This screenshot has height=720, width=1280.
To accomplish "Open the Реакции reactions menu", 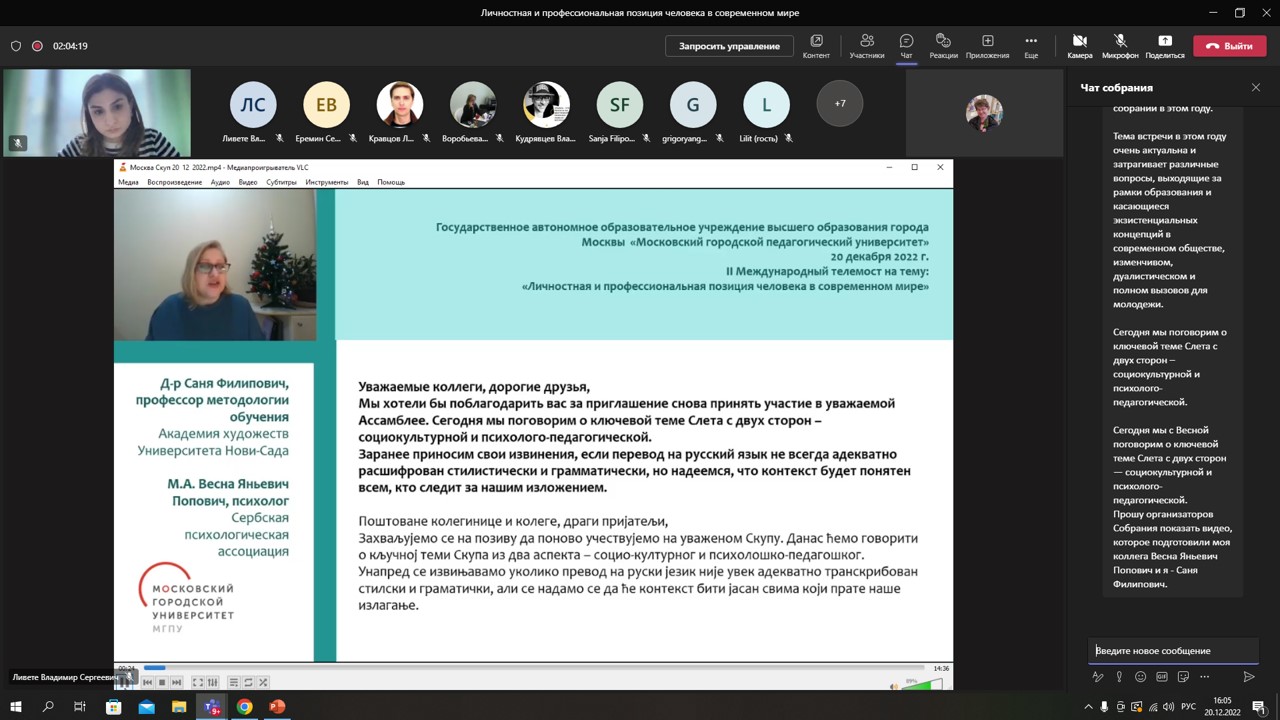I will tap(942, 45).
